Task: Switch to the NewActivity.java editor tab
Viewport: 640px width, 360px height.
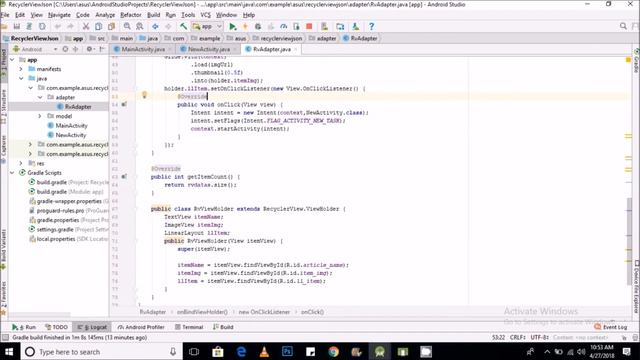Action: point(208,49)
